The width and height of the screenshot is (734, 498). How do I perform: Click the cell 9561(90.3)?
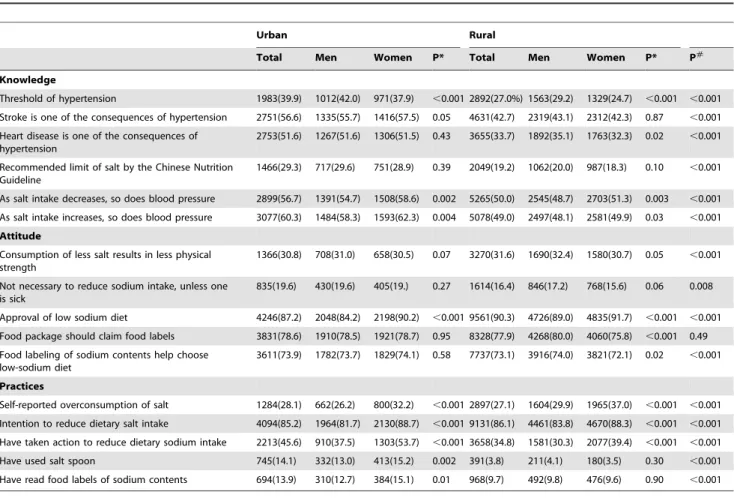click(492, 318)
